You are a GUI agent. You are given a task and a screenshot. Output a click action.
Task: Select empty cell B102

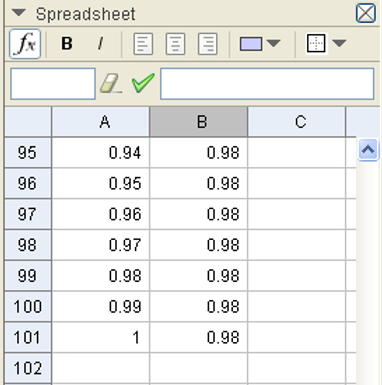tap(199, 368)
